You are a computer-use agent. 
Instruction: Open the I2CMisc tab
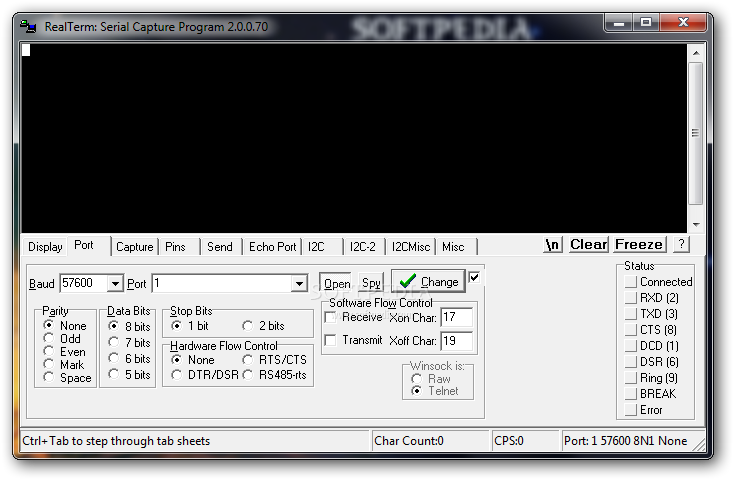(411, 247)
